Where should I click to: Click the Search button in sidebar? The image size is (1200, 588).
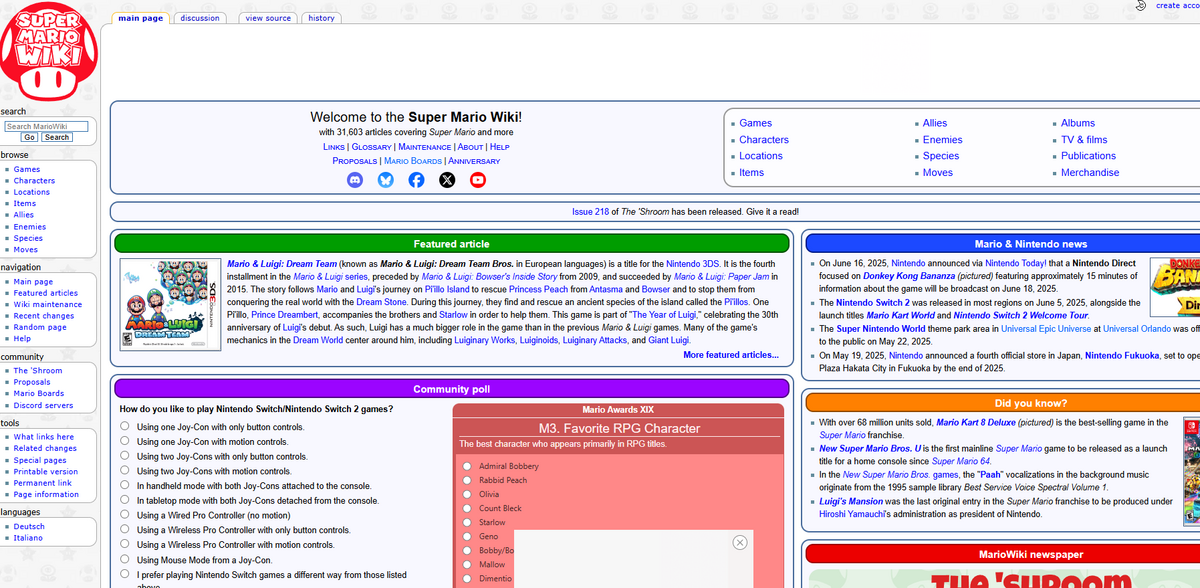[57, 137]
